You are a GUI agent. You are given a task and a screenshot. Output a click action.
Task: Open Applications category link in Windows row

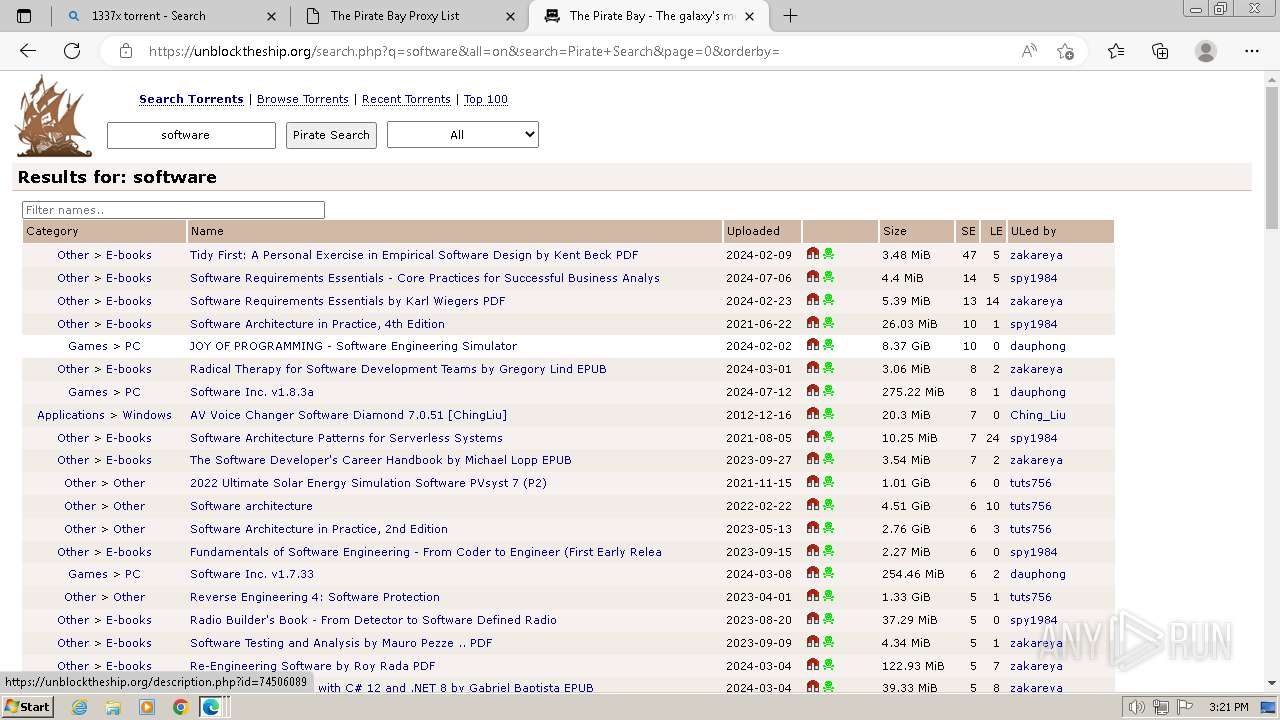[x=71, y=415]
